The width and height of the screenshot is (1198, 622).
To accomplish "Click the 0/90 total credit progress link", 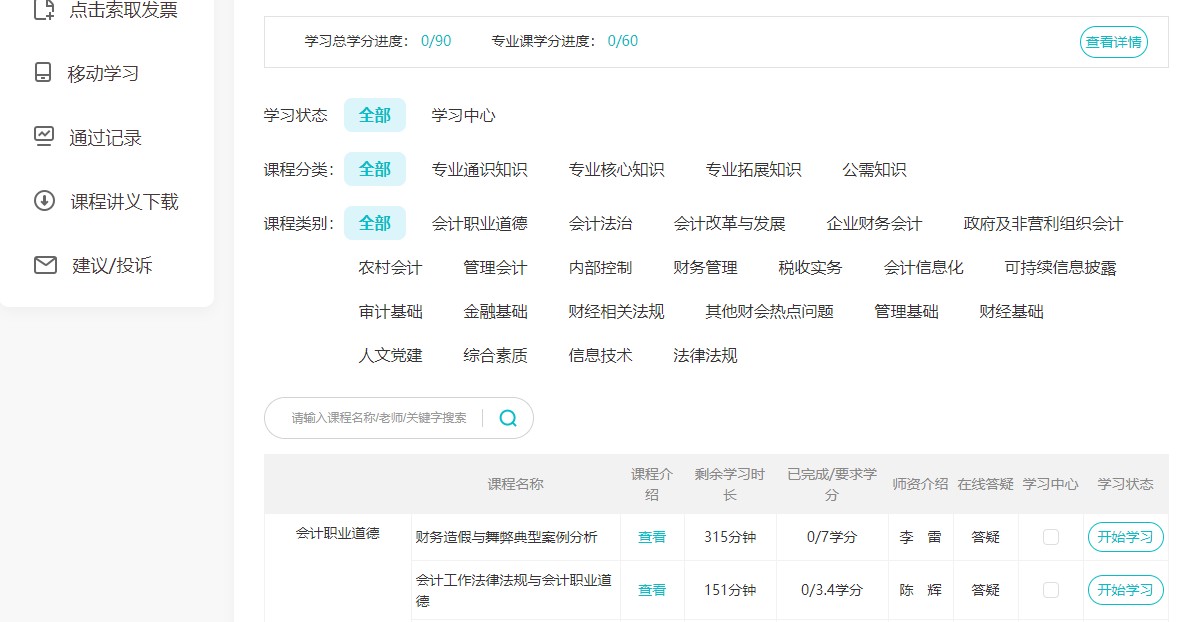I will point(436,42).
